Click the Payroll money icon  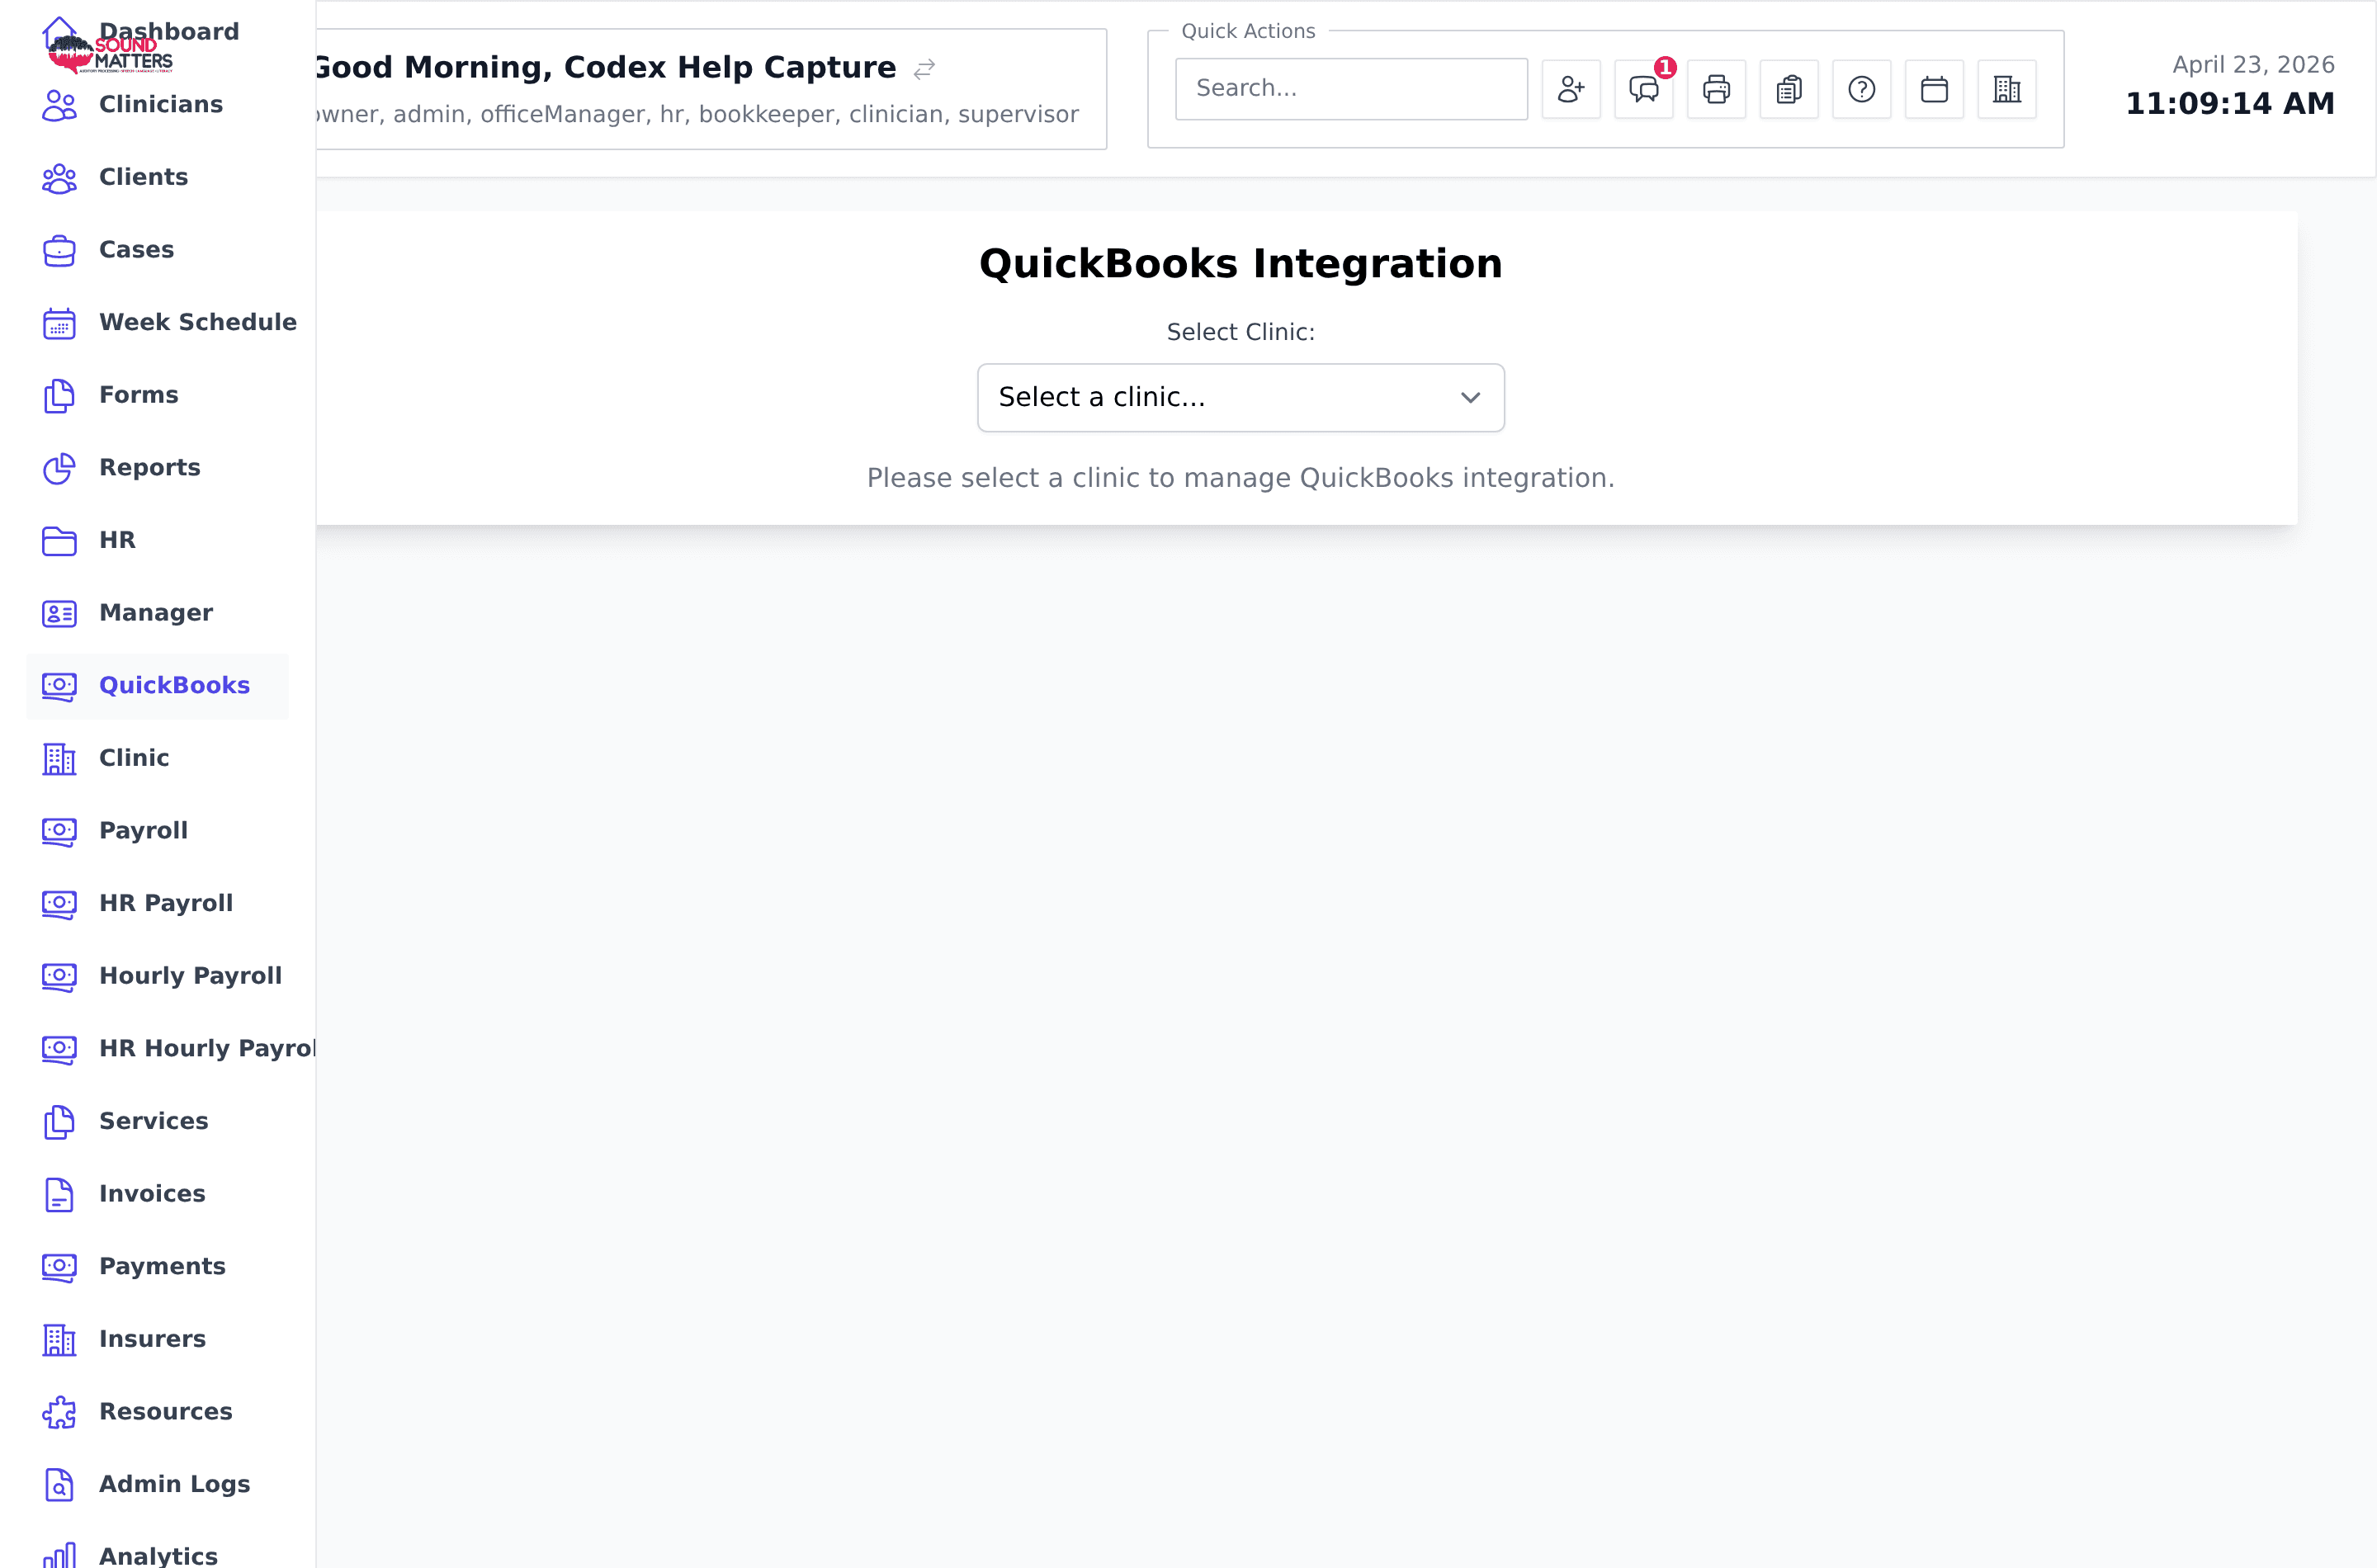pos(59,831)
